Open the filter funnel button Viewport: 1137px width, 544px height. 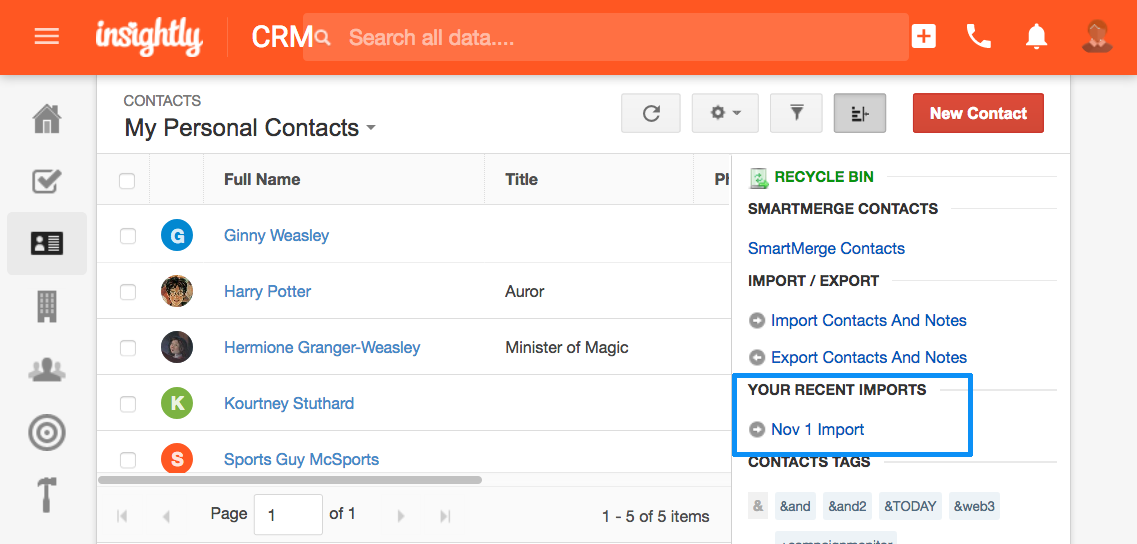click(796, 113)
